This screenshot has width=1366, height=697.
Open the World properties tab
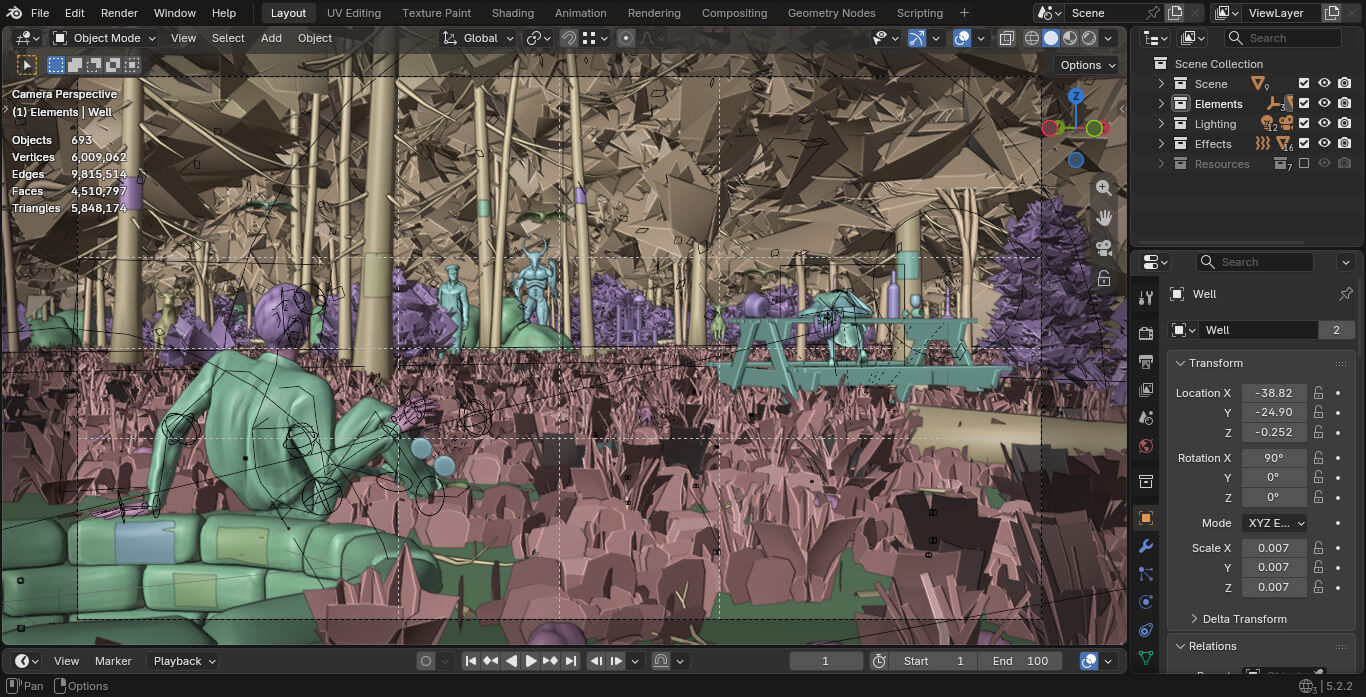click(x=1146, y=445)
